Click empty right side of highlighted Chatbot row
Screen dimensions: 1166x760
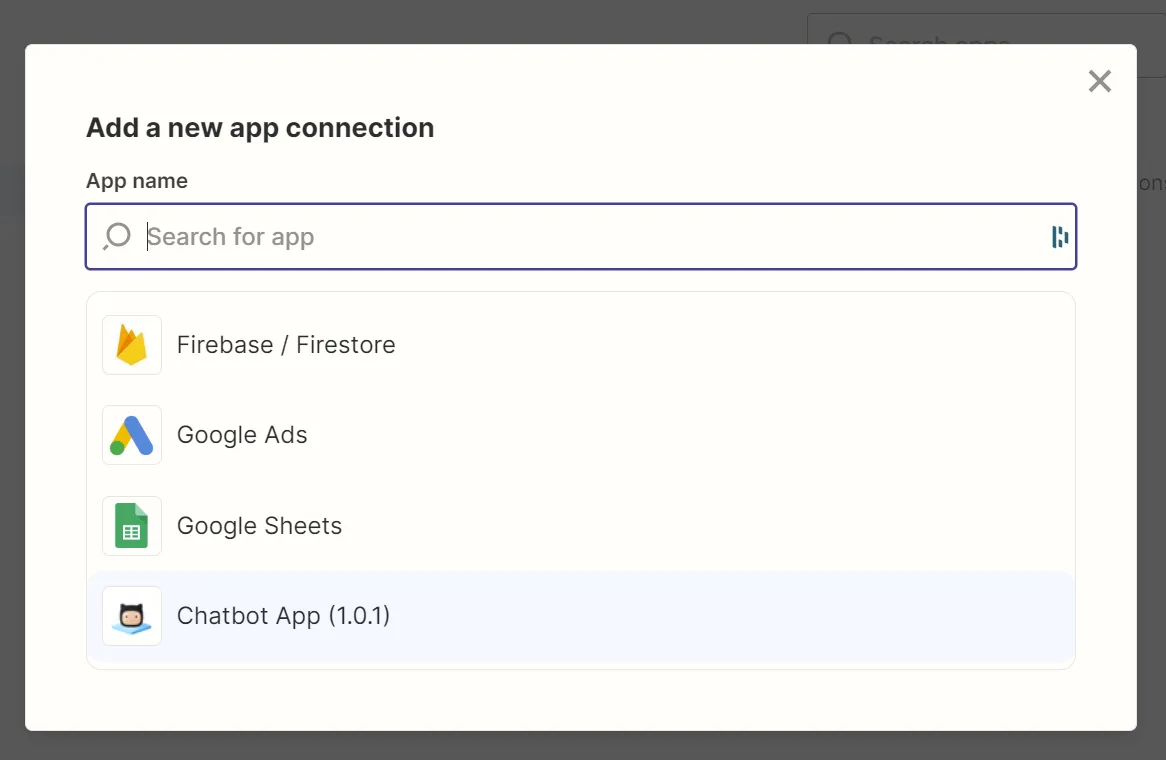(x=744, y=616)
